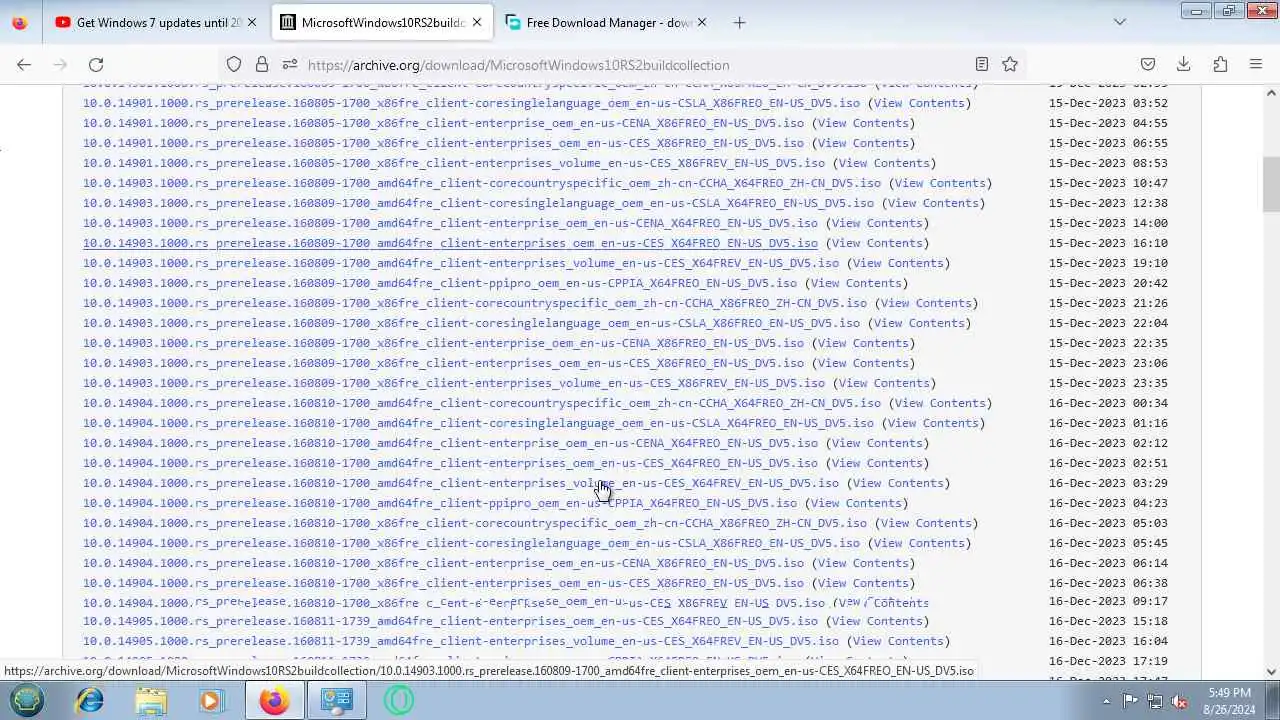Toggle reader view
1280x720 pixels.
click(x=982, y=64)
